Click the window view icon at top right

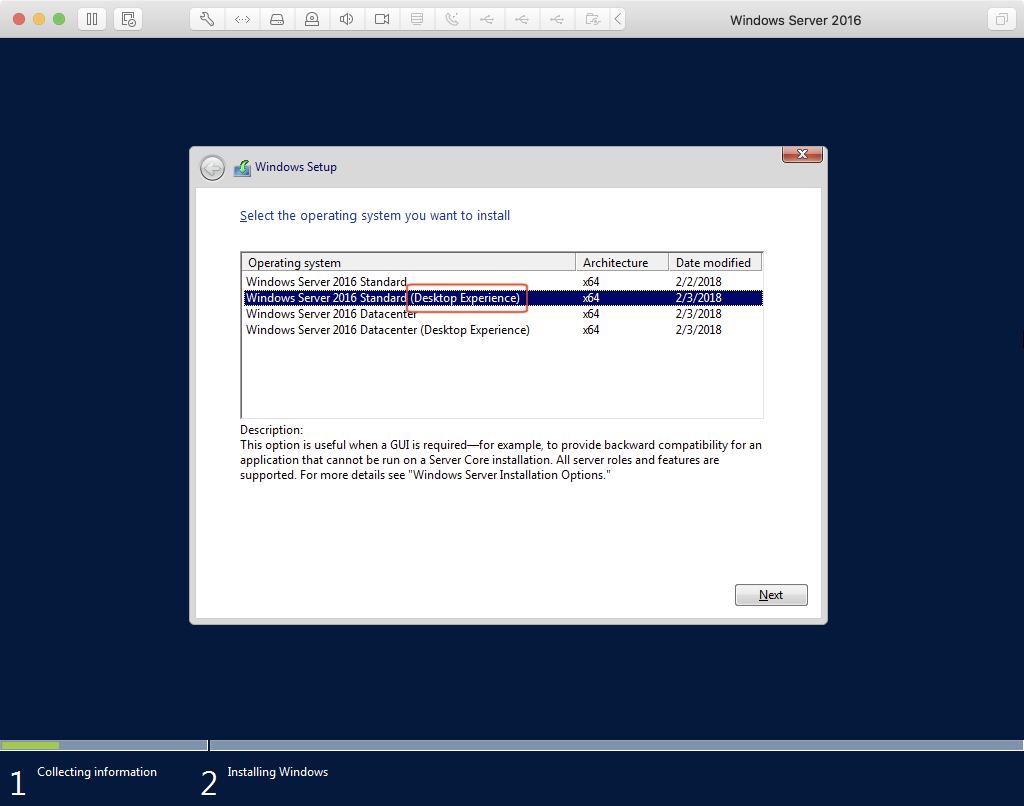pyautogui.click(x=1000, y=19)
